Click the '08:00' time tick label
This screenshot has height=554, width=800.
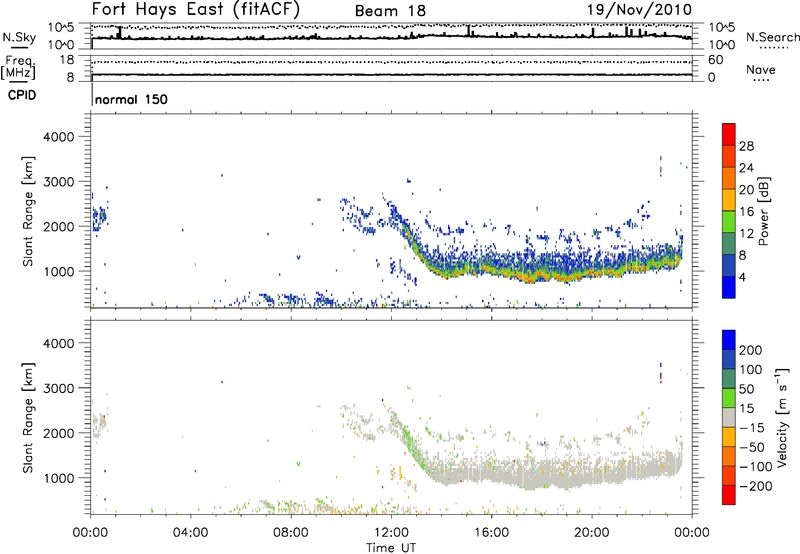coord(290,533)
